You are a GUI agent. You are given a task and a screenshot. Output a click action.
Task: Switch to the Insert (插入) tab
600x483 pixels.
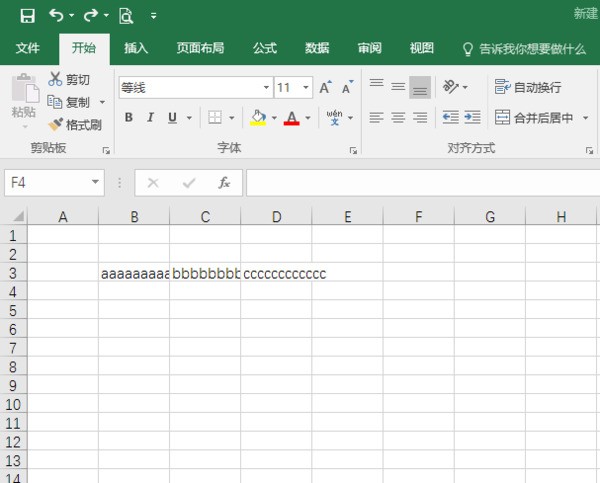pyautogui.click(x=136, y=48)
